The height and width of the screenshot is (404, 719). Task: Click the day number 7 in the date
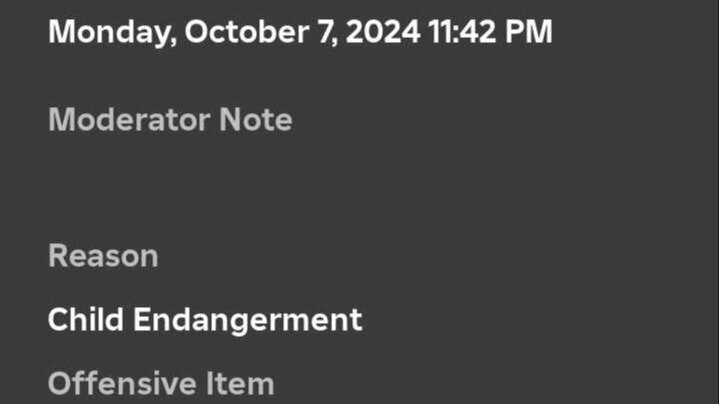(319, 31)
